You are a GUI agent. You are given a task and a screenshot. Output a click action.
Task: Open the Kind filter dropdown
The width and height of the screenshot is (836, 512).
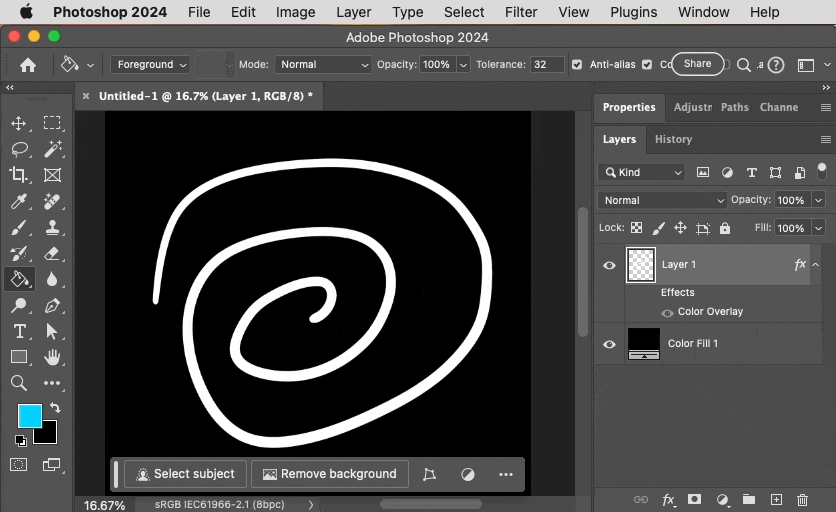click(x=641, y=172)
